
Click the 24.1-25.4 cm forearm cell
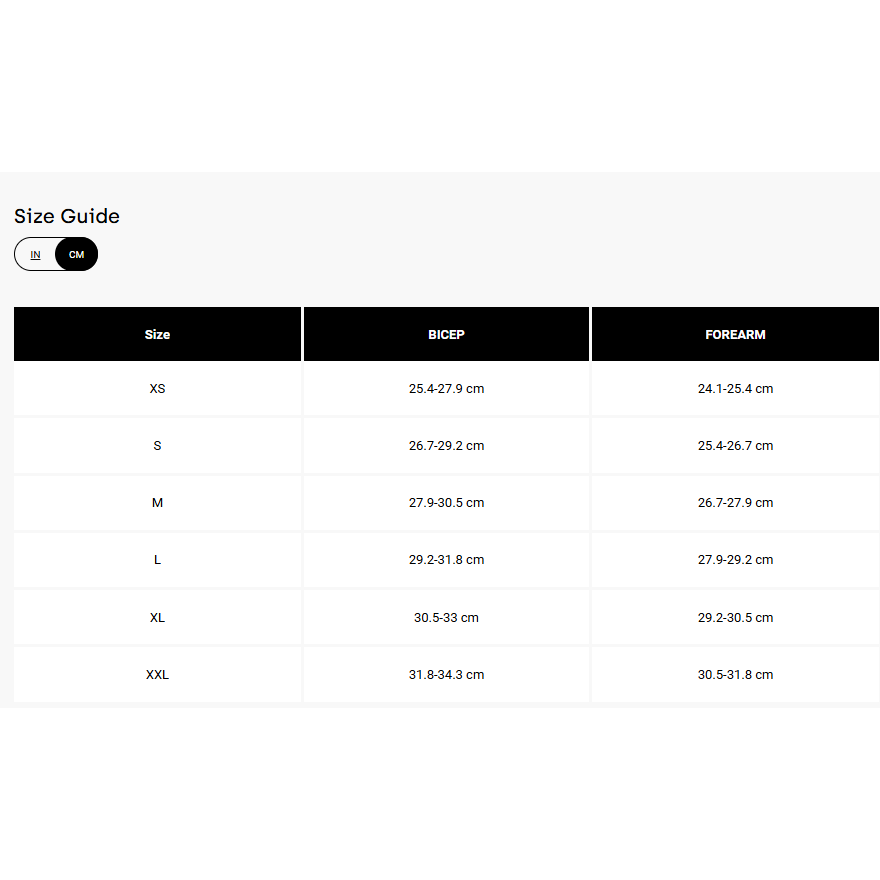click(x=735, y=389)
